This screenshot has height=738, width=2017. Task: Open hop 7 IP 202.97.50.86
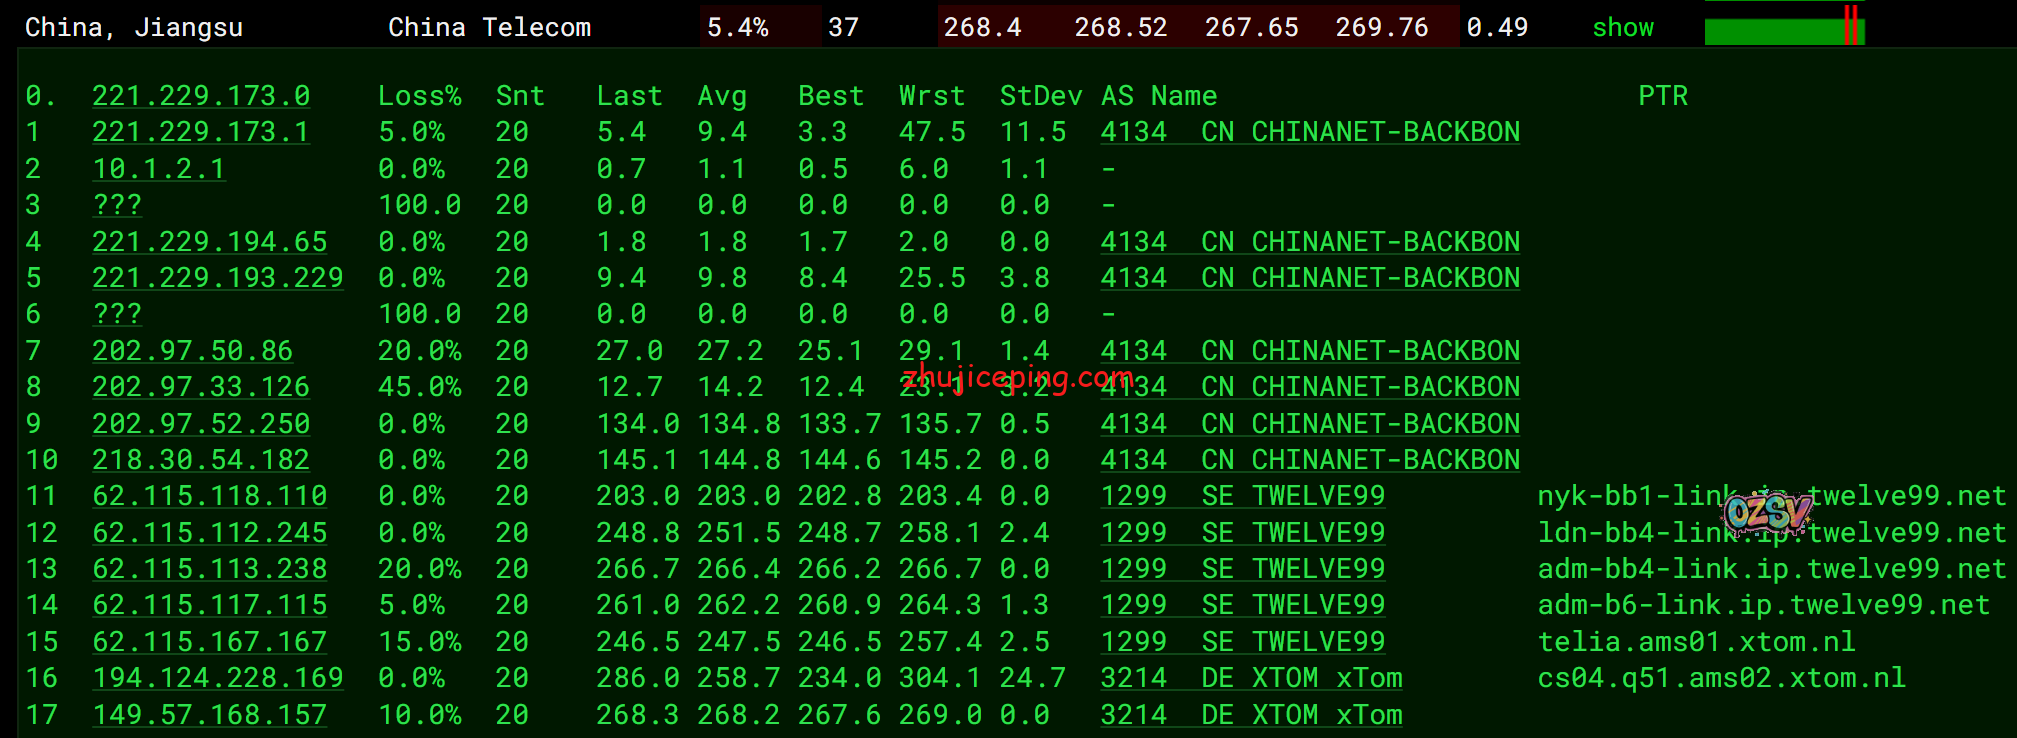[192, 351]
